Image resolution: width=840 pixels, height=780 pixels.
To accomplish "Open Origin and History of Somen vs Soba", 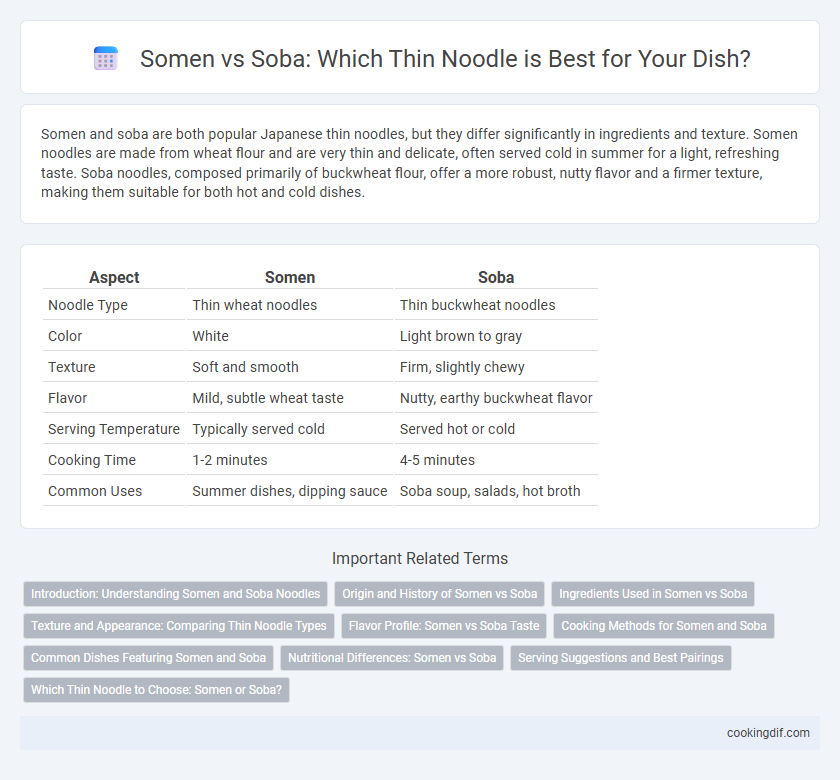I will [x=439, y=594].
